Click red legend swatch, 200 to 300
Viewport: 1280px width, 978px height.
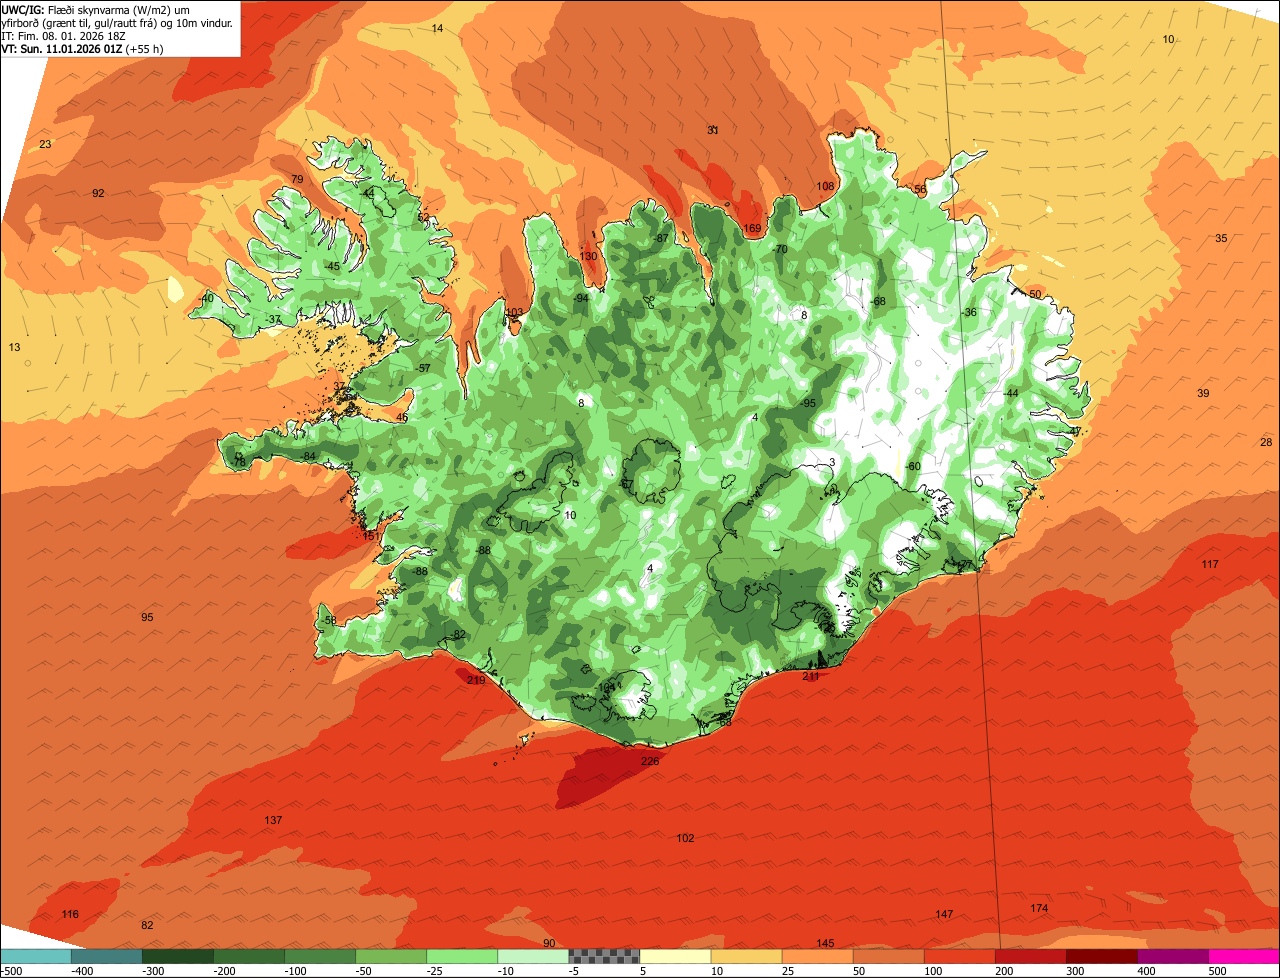[x=1030, y=956]
